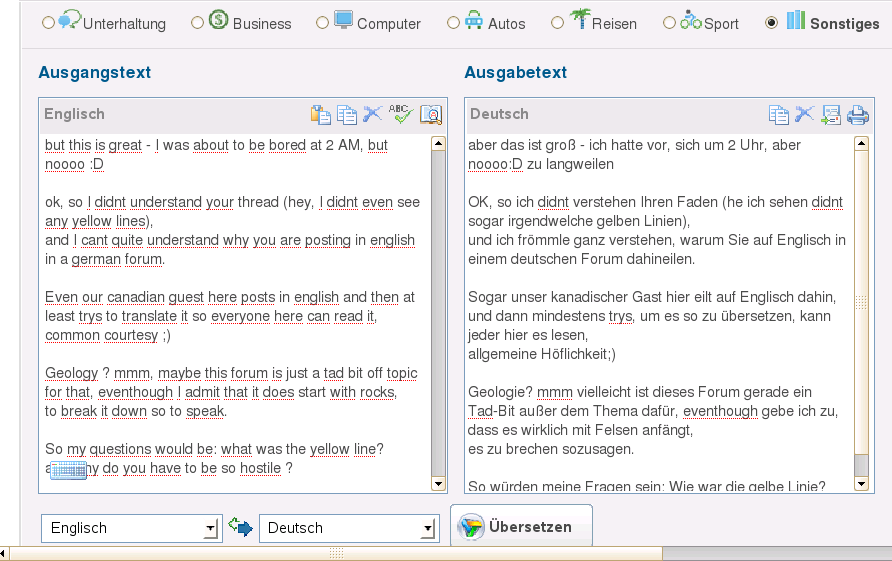
Task: Select the Sport radio button
Action: tap(670, 23)
